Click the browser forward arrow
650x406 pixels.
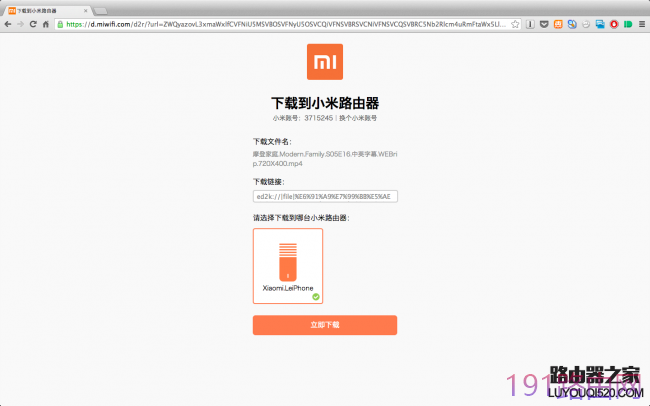tap(20, 24)
